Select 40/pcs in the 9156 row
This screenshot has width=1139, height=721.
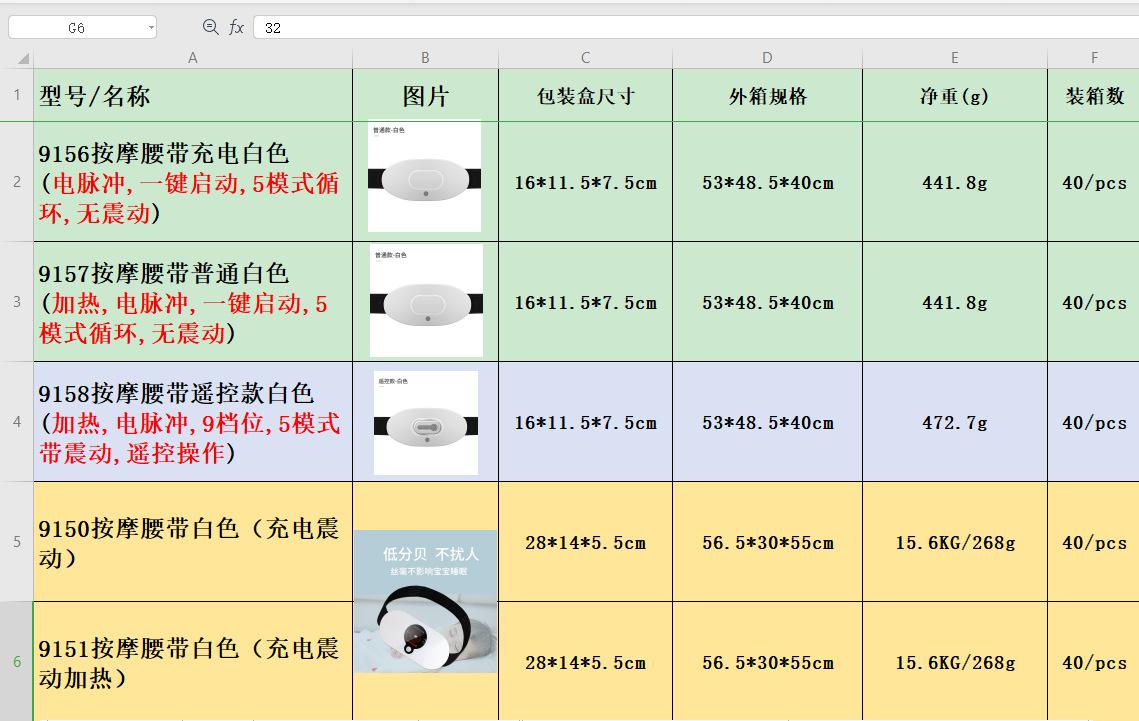point(1093,182)
